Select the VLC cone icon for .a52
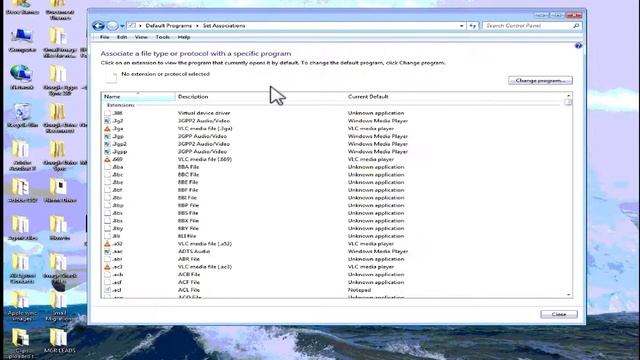Screen dimensions: 640x360 [x=107, y=244]
